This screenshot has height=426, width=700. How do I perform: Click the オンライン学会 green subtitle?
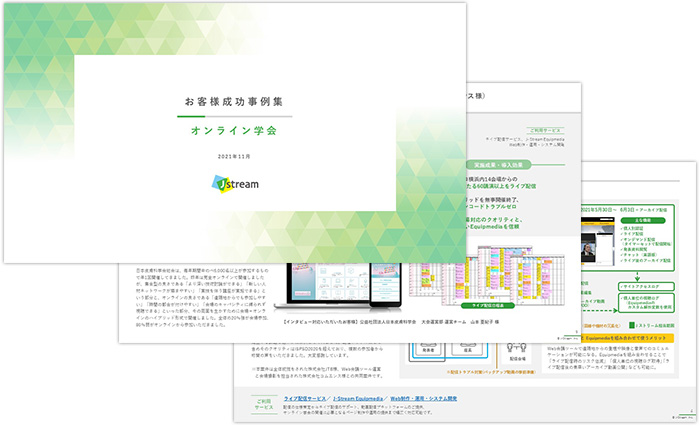pos(234,130)
